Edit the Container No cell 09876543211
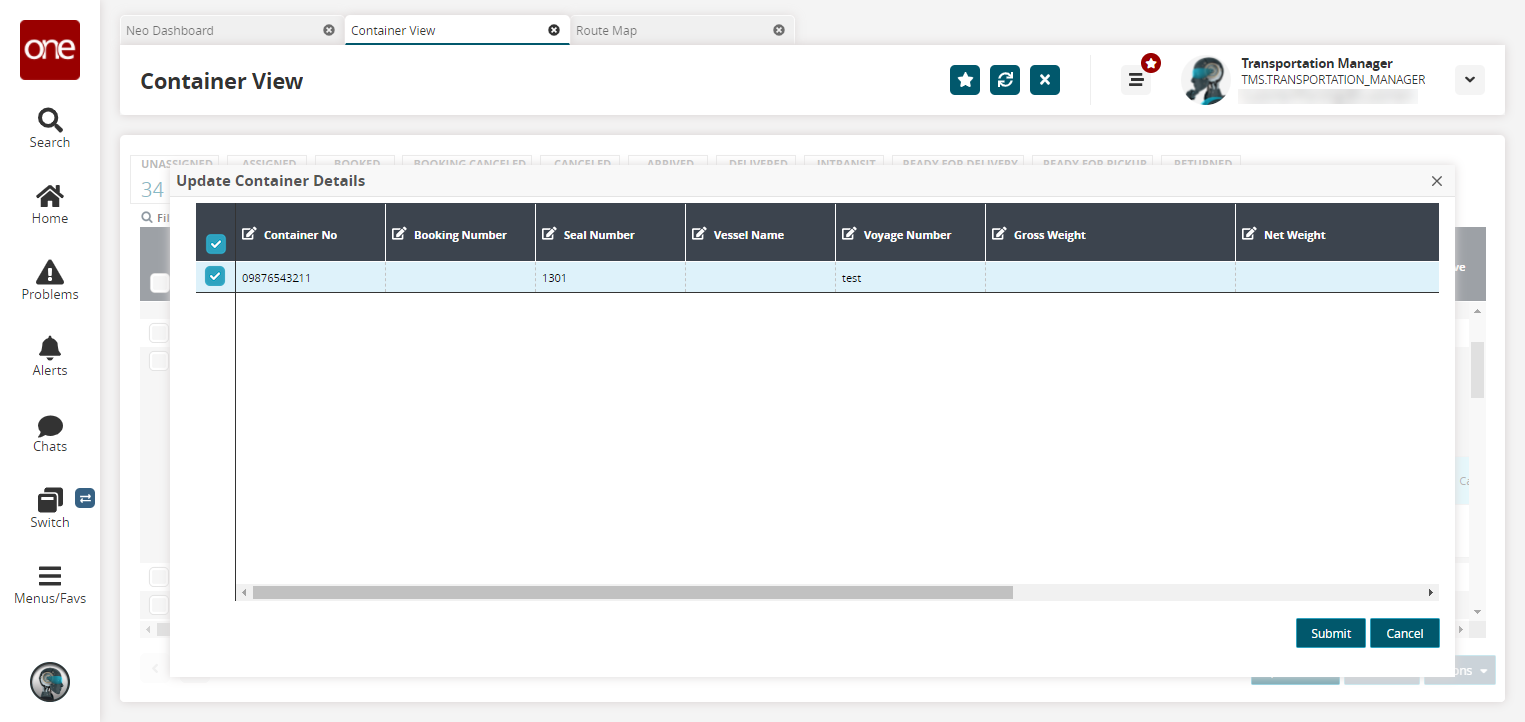Screen dimensions: 1525x722 (x=311, y=278)
